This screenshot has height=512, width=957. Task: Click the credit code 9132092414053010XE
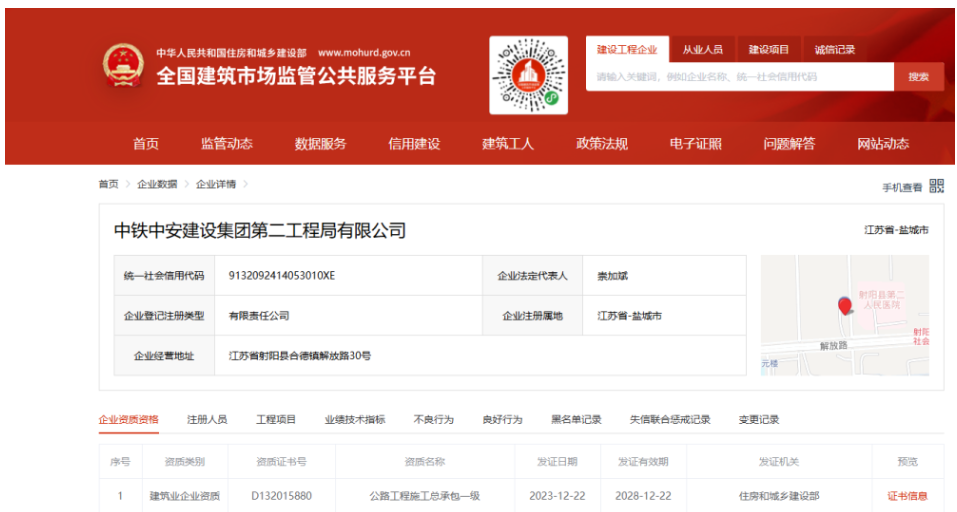[x=282, y=275]
